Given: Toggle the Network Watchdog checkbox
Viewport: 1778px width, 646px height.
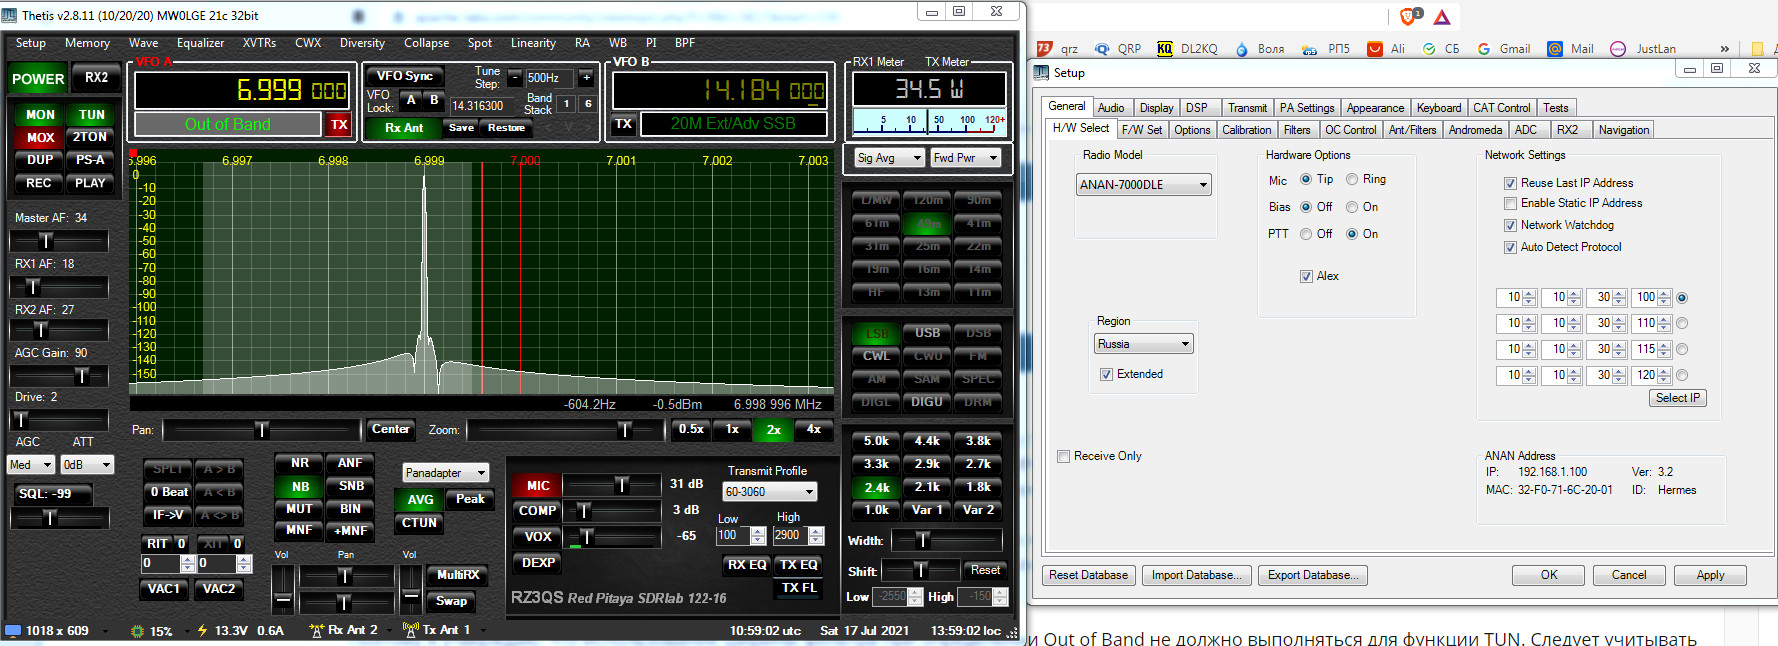Looking at the screenshot, I should click(1510, 225).
